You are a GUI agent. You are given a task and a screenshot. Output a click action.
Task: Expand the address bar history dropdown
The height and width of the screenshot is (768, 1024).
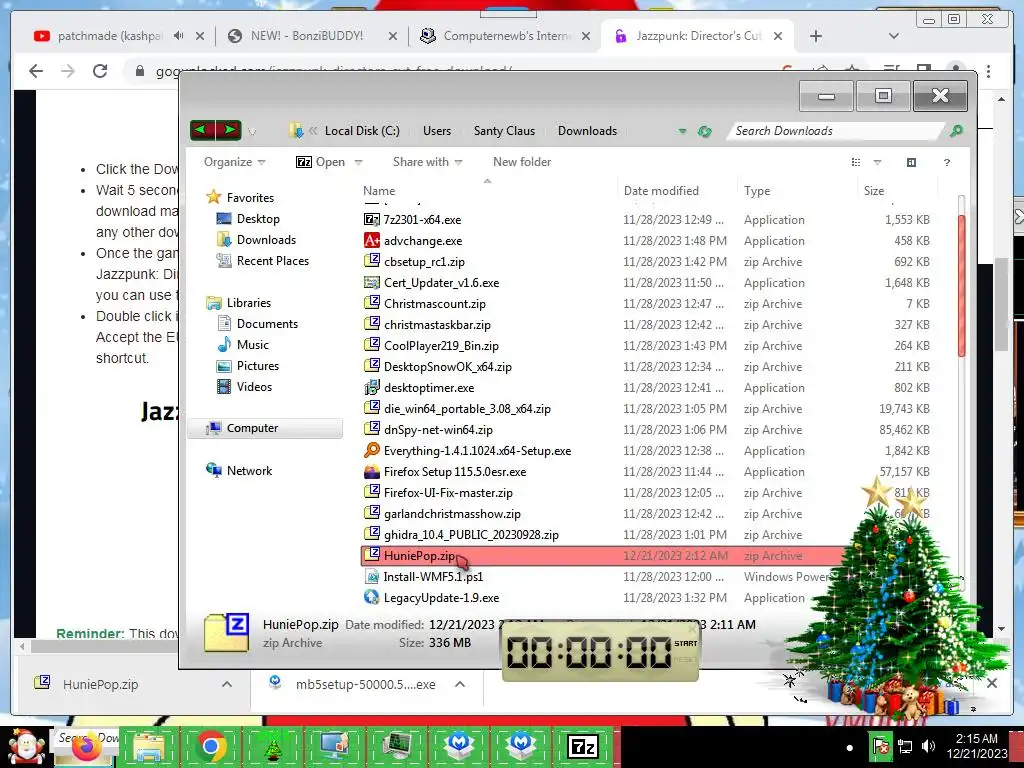[682, 131]
